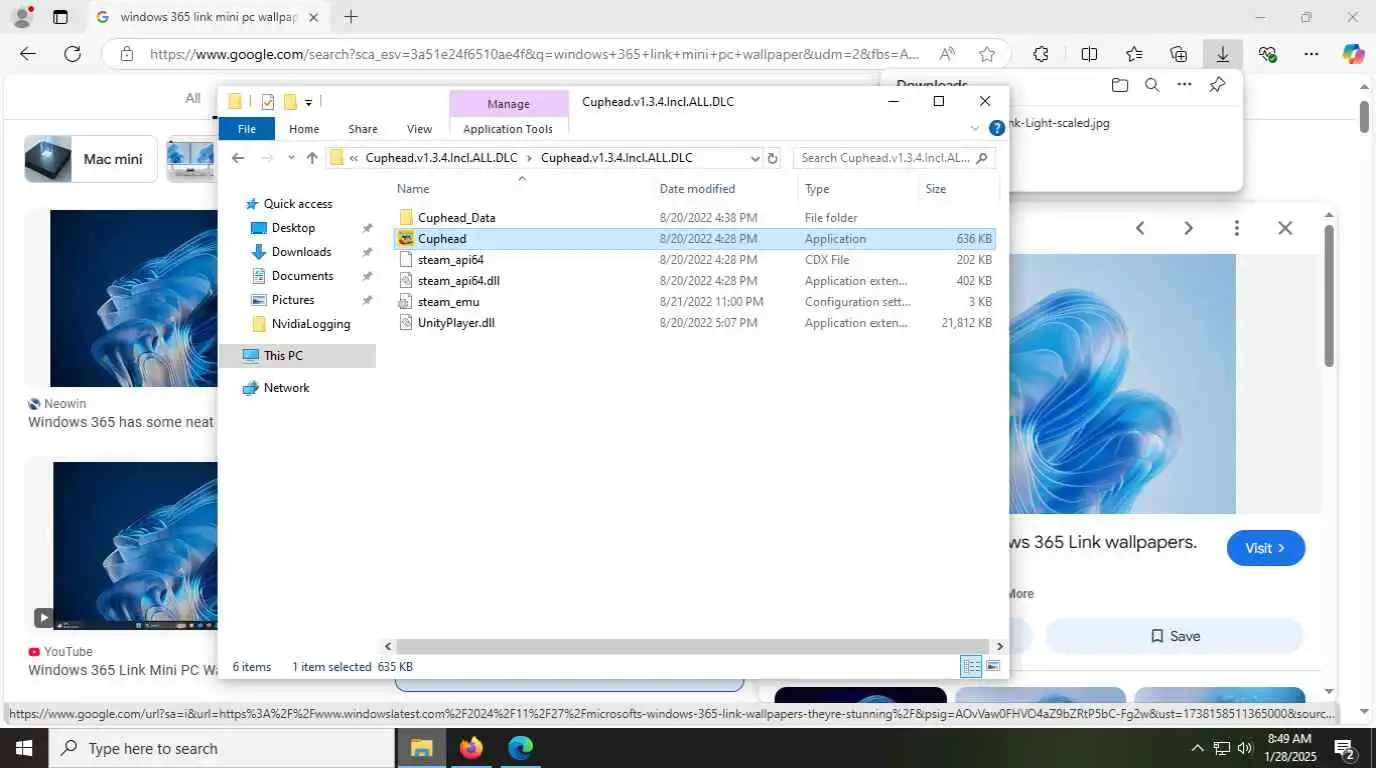Expand the Explorer ribbon chevron
Image resolution: width=1376 pixels, height=768 pixels.
coord(975,128)
